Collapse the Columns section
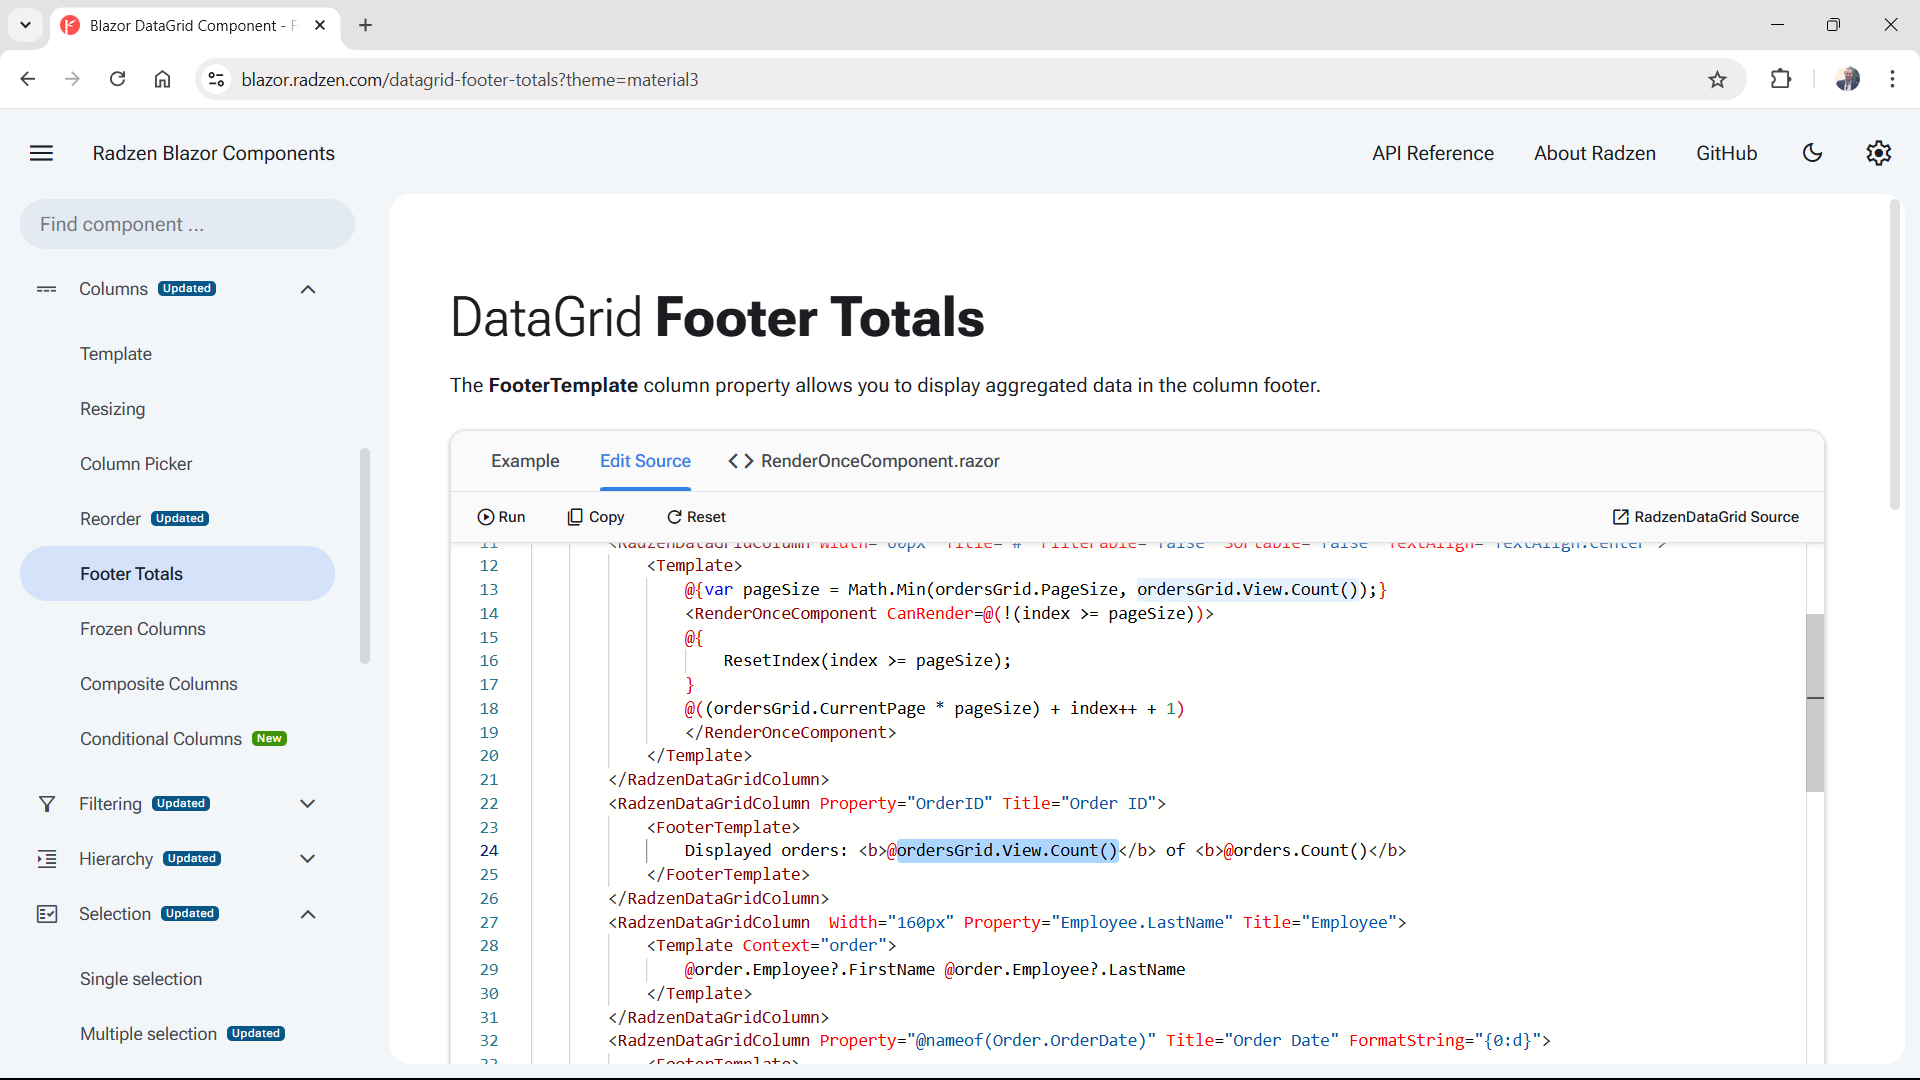 [308, 289]
